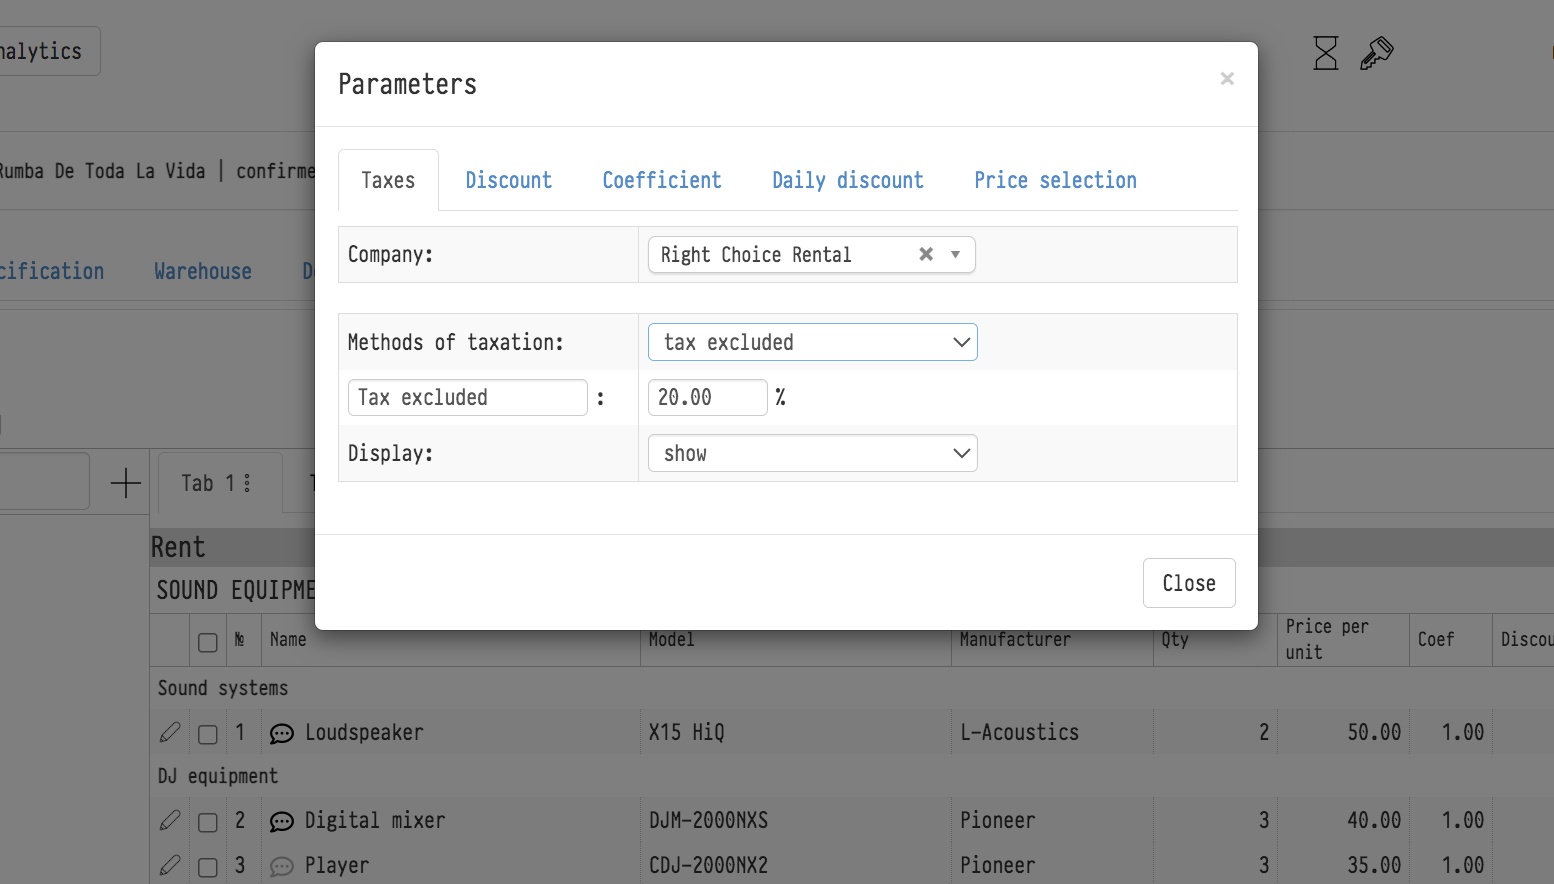The width and height of the screenshot is (1554, 884).
Task: Click the tax percentage field showing 20.00
Action: coord(707,397)
